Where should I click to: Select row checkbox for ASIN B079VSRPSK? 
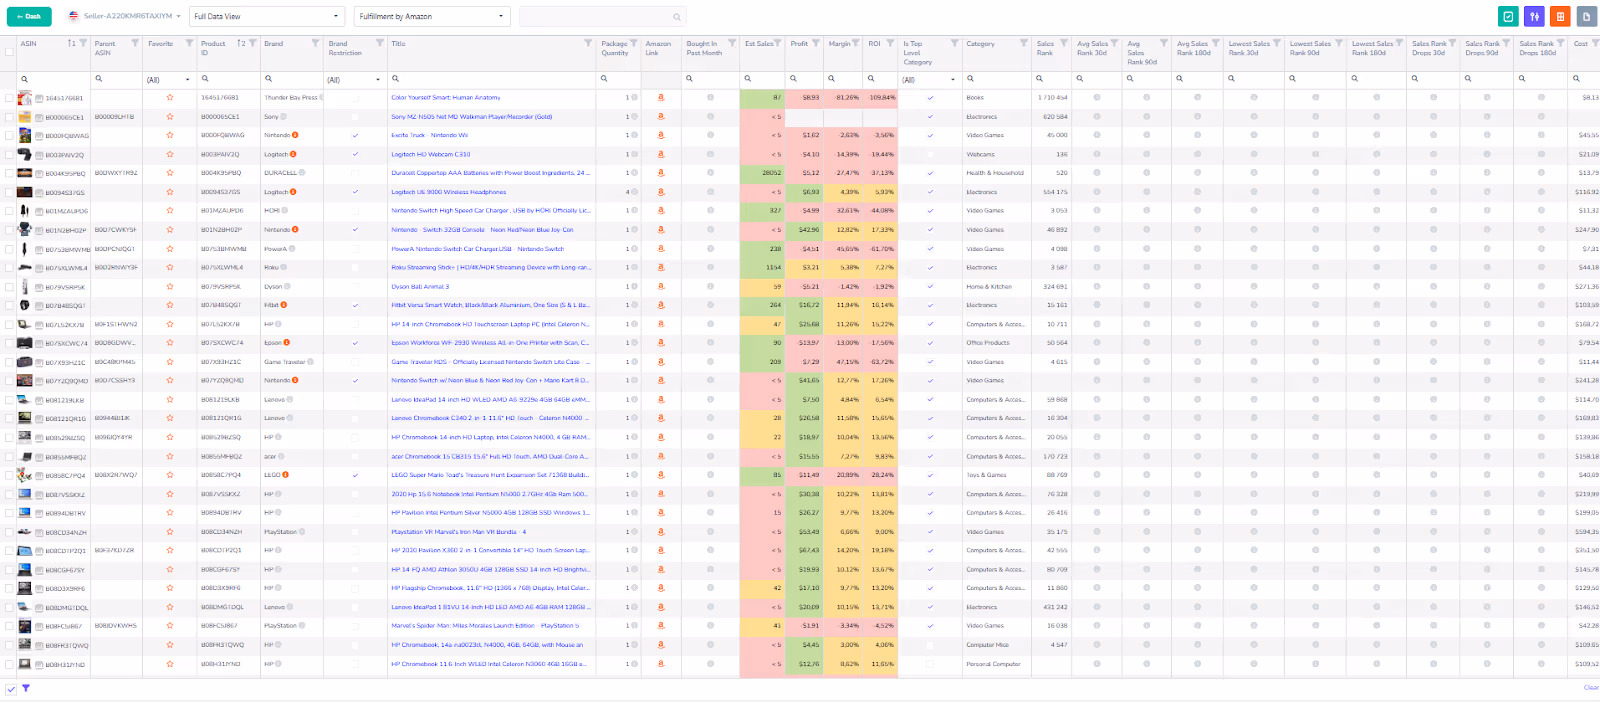coord(9,286)
